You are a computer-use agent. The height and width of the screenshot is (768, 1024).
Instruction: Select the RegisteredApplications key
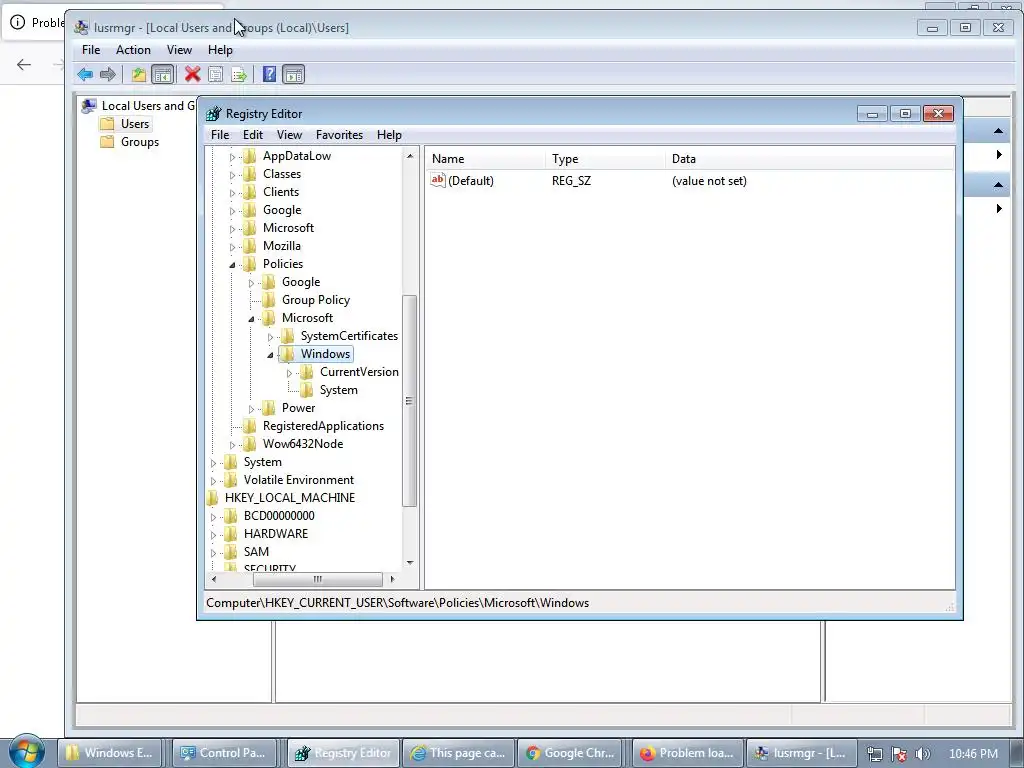coord(323,426)
